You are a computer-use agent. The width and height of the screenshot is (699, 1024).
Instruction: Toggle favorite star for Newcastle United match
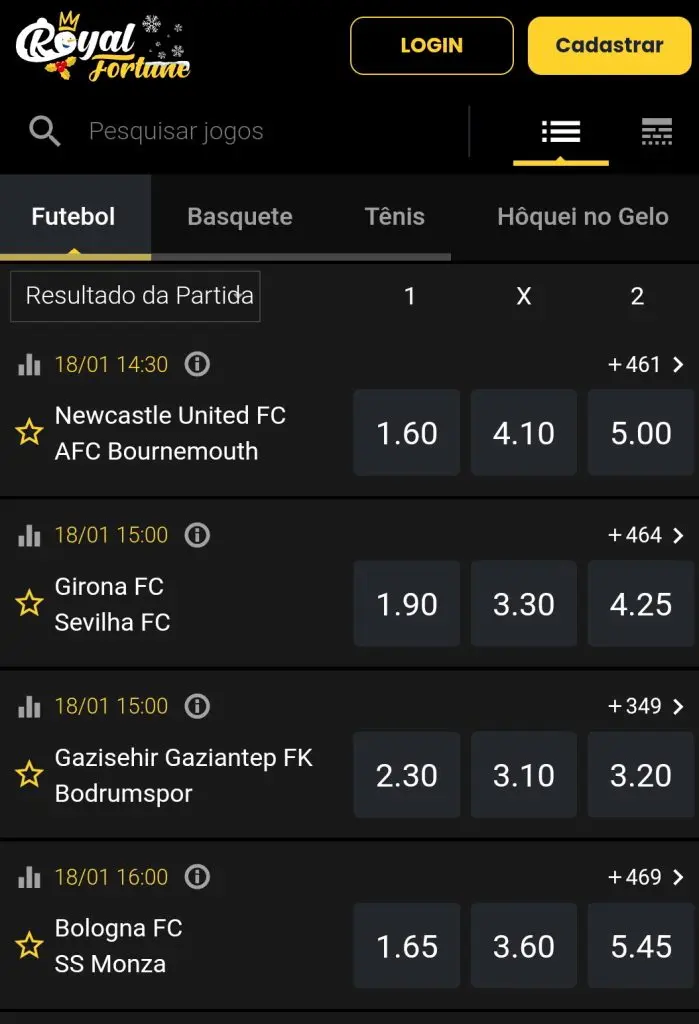click(x=29, y=433)
